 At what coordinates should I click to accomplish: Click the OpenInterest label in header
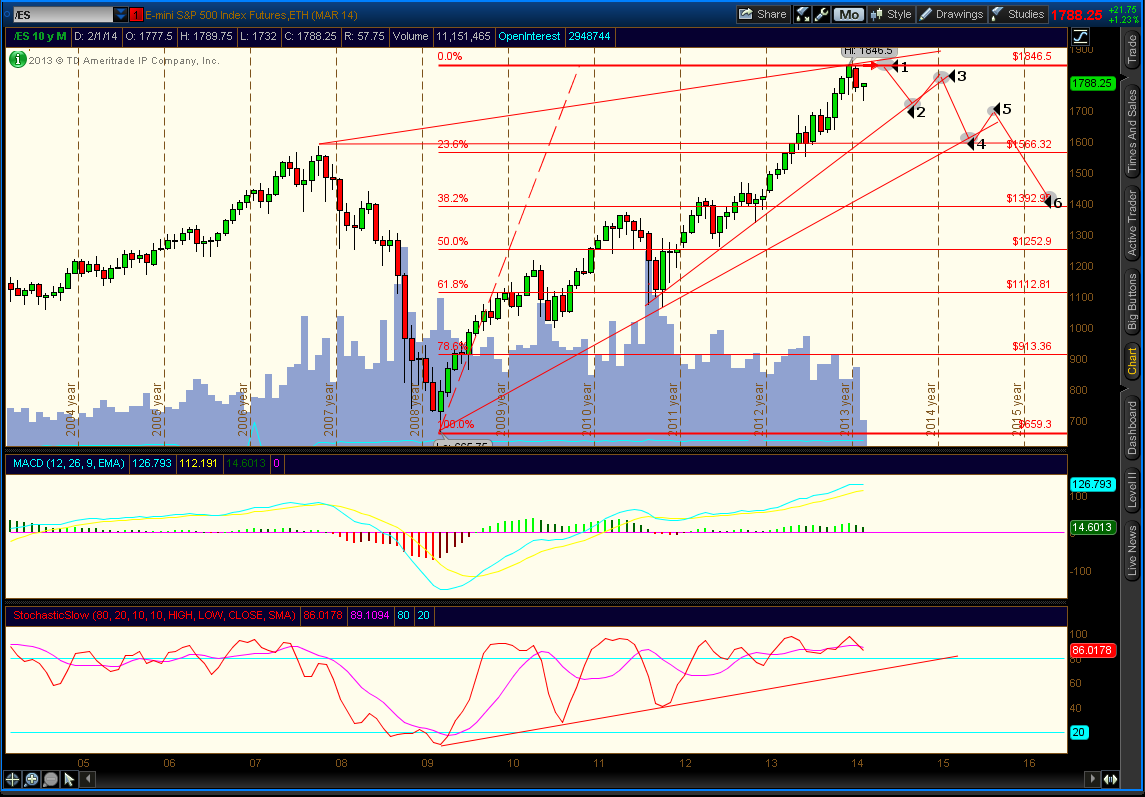tap(529, 36)
